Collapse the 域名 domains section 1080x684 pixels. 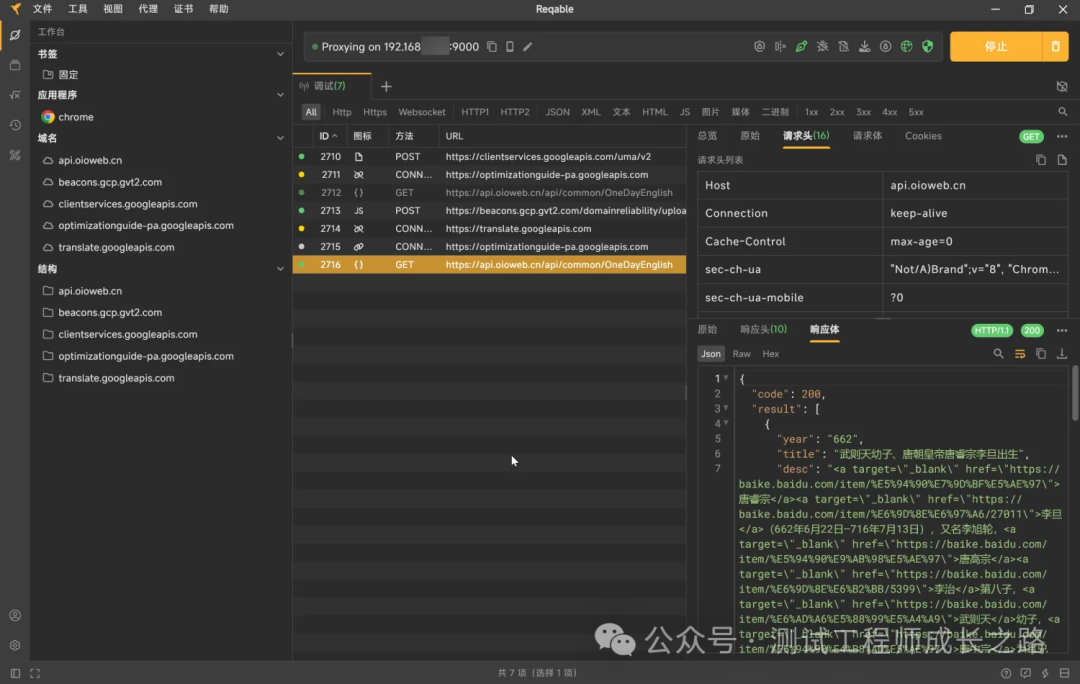tap(280, 138)
